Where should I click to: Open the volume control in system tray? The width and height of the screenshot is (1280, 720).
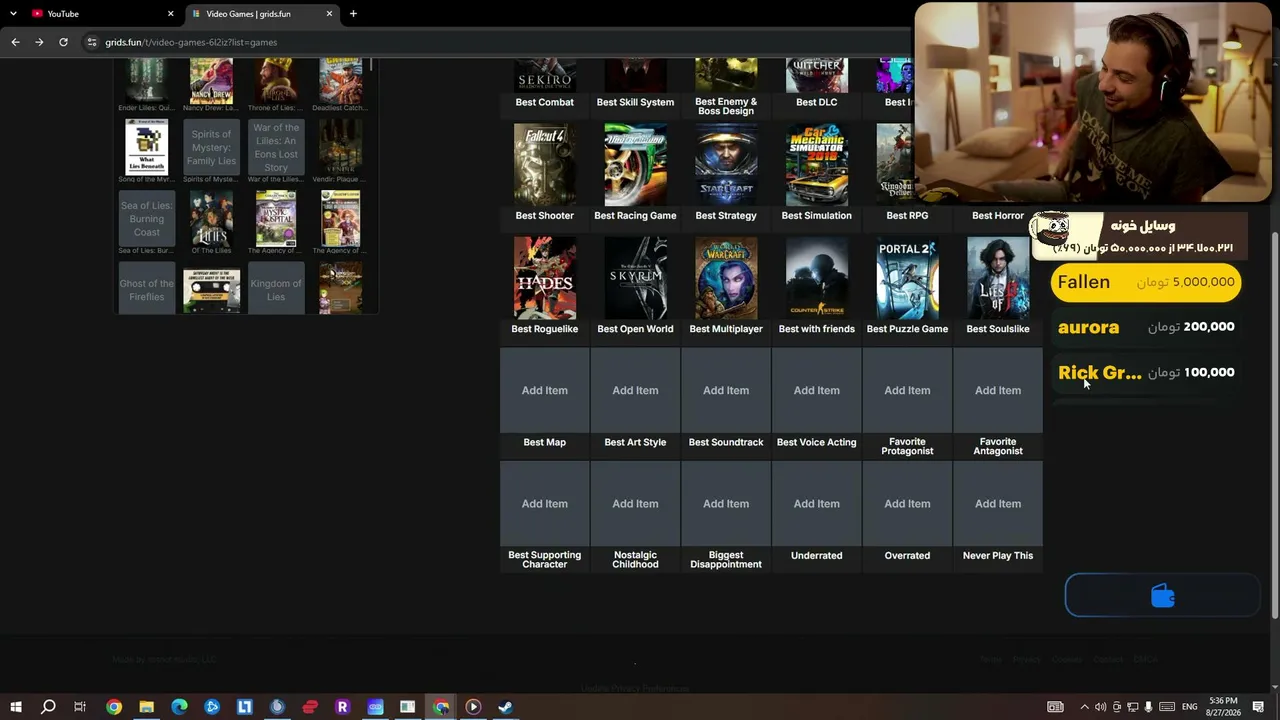tap(1100, 707)
